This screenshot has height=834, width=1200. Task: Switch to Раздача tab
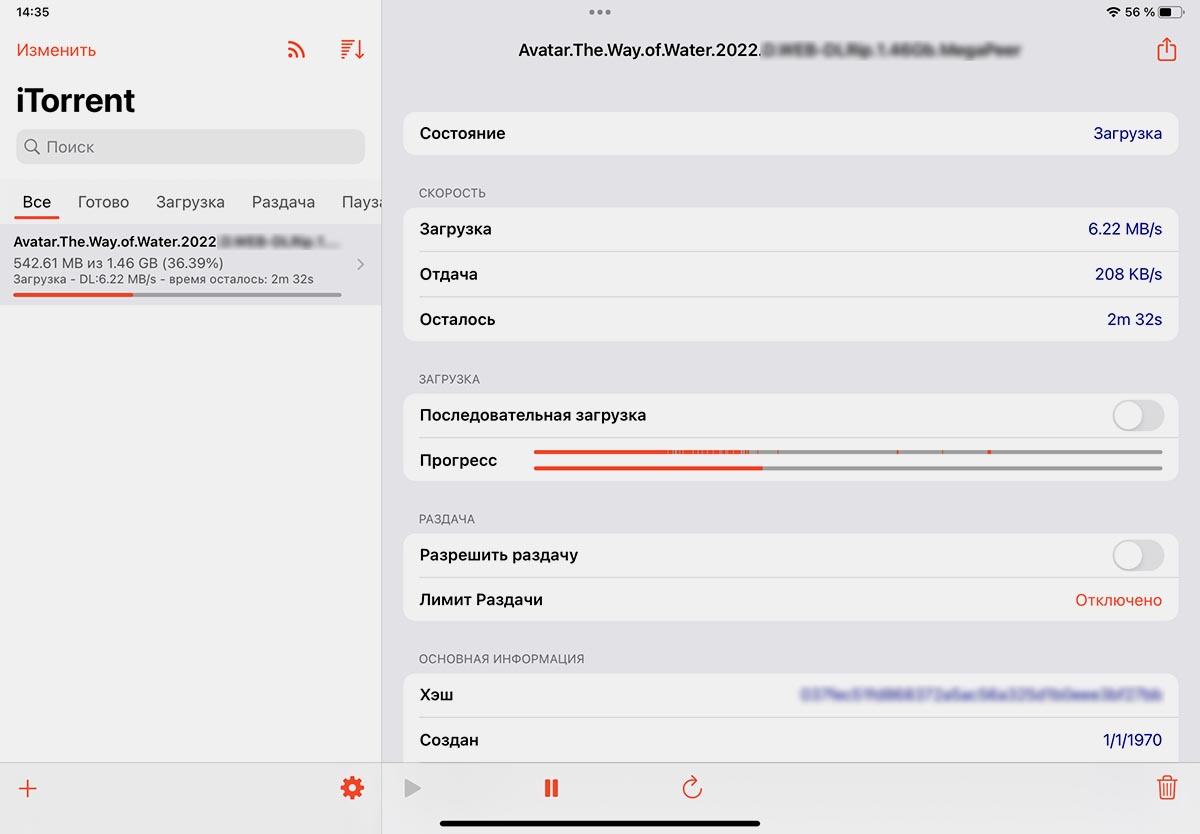[x=284, y=202]
